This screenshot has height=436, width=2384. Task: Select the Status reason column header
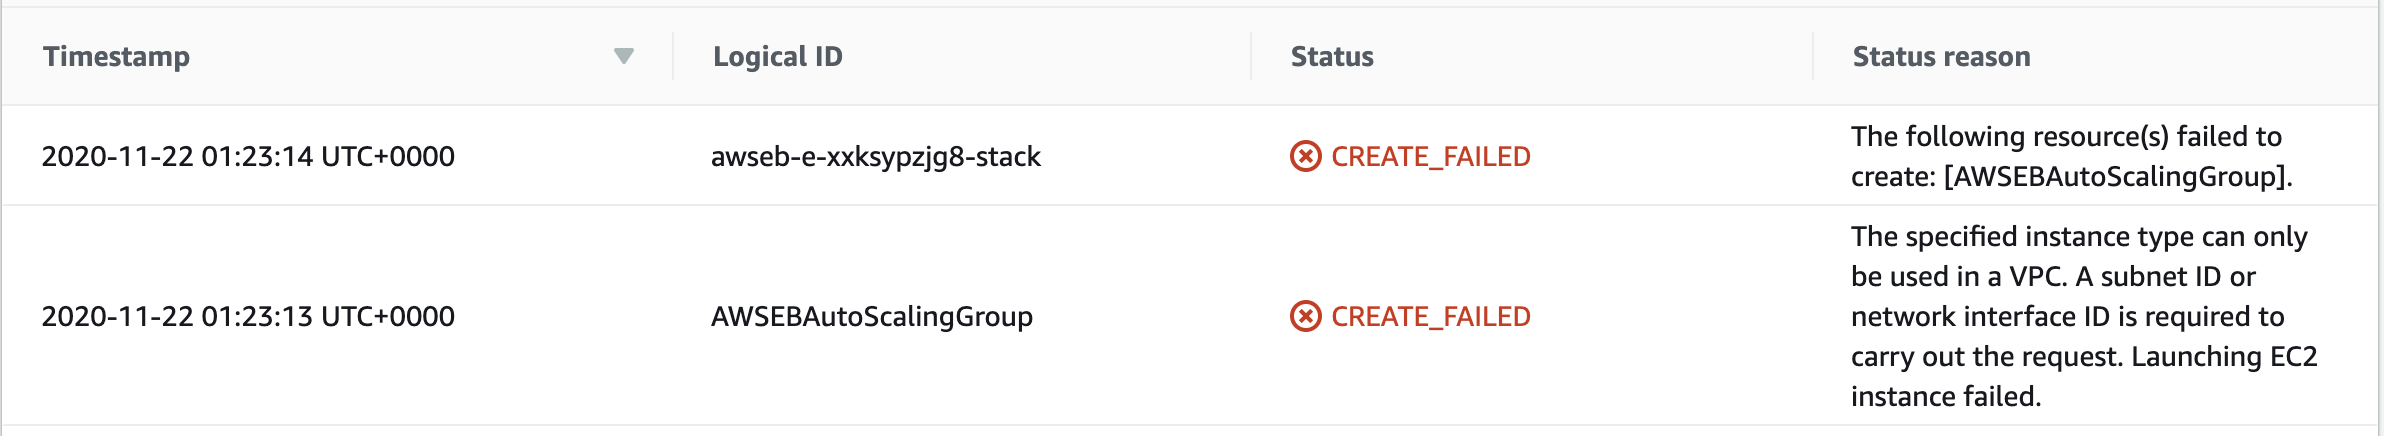(x=1941, y=56)
